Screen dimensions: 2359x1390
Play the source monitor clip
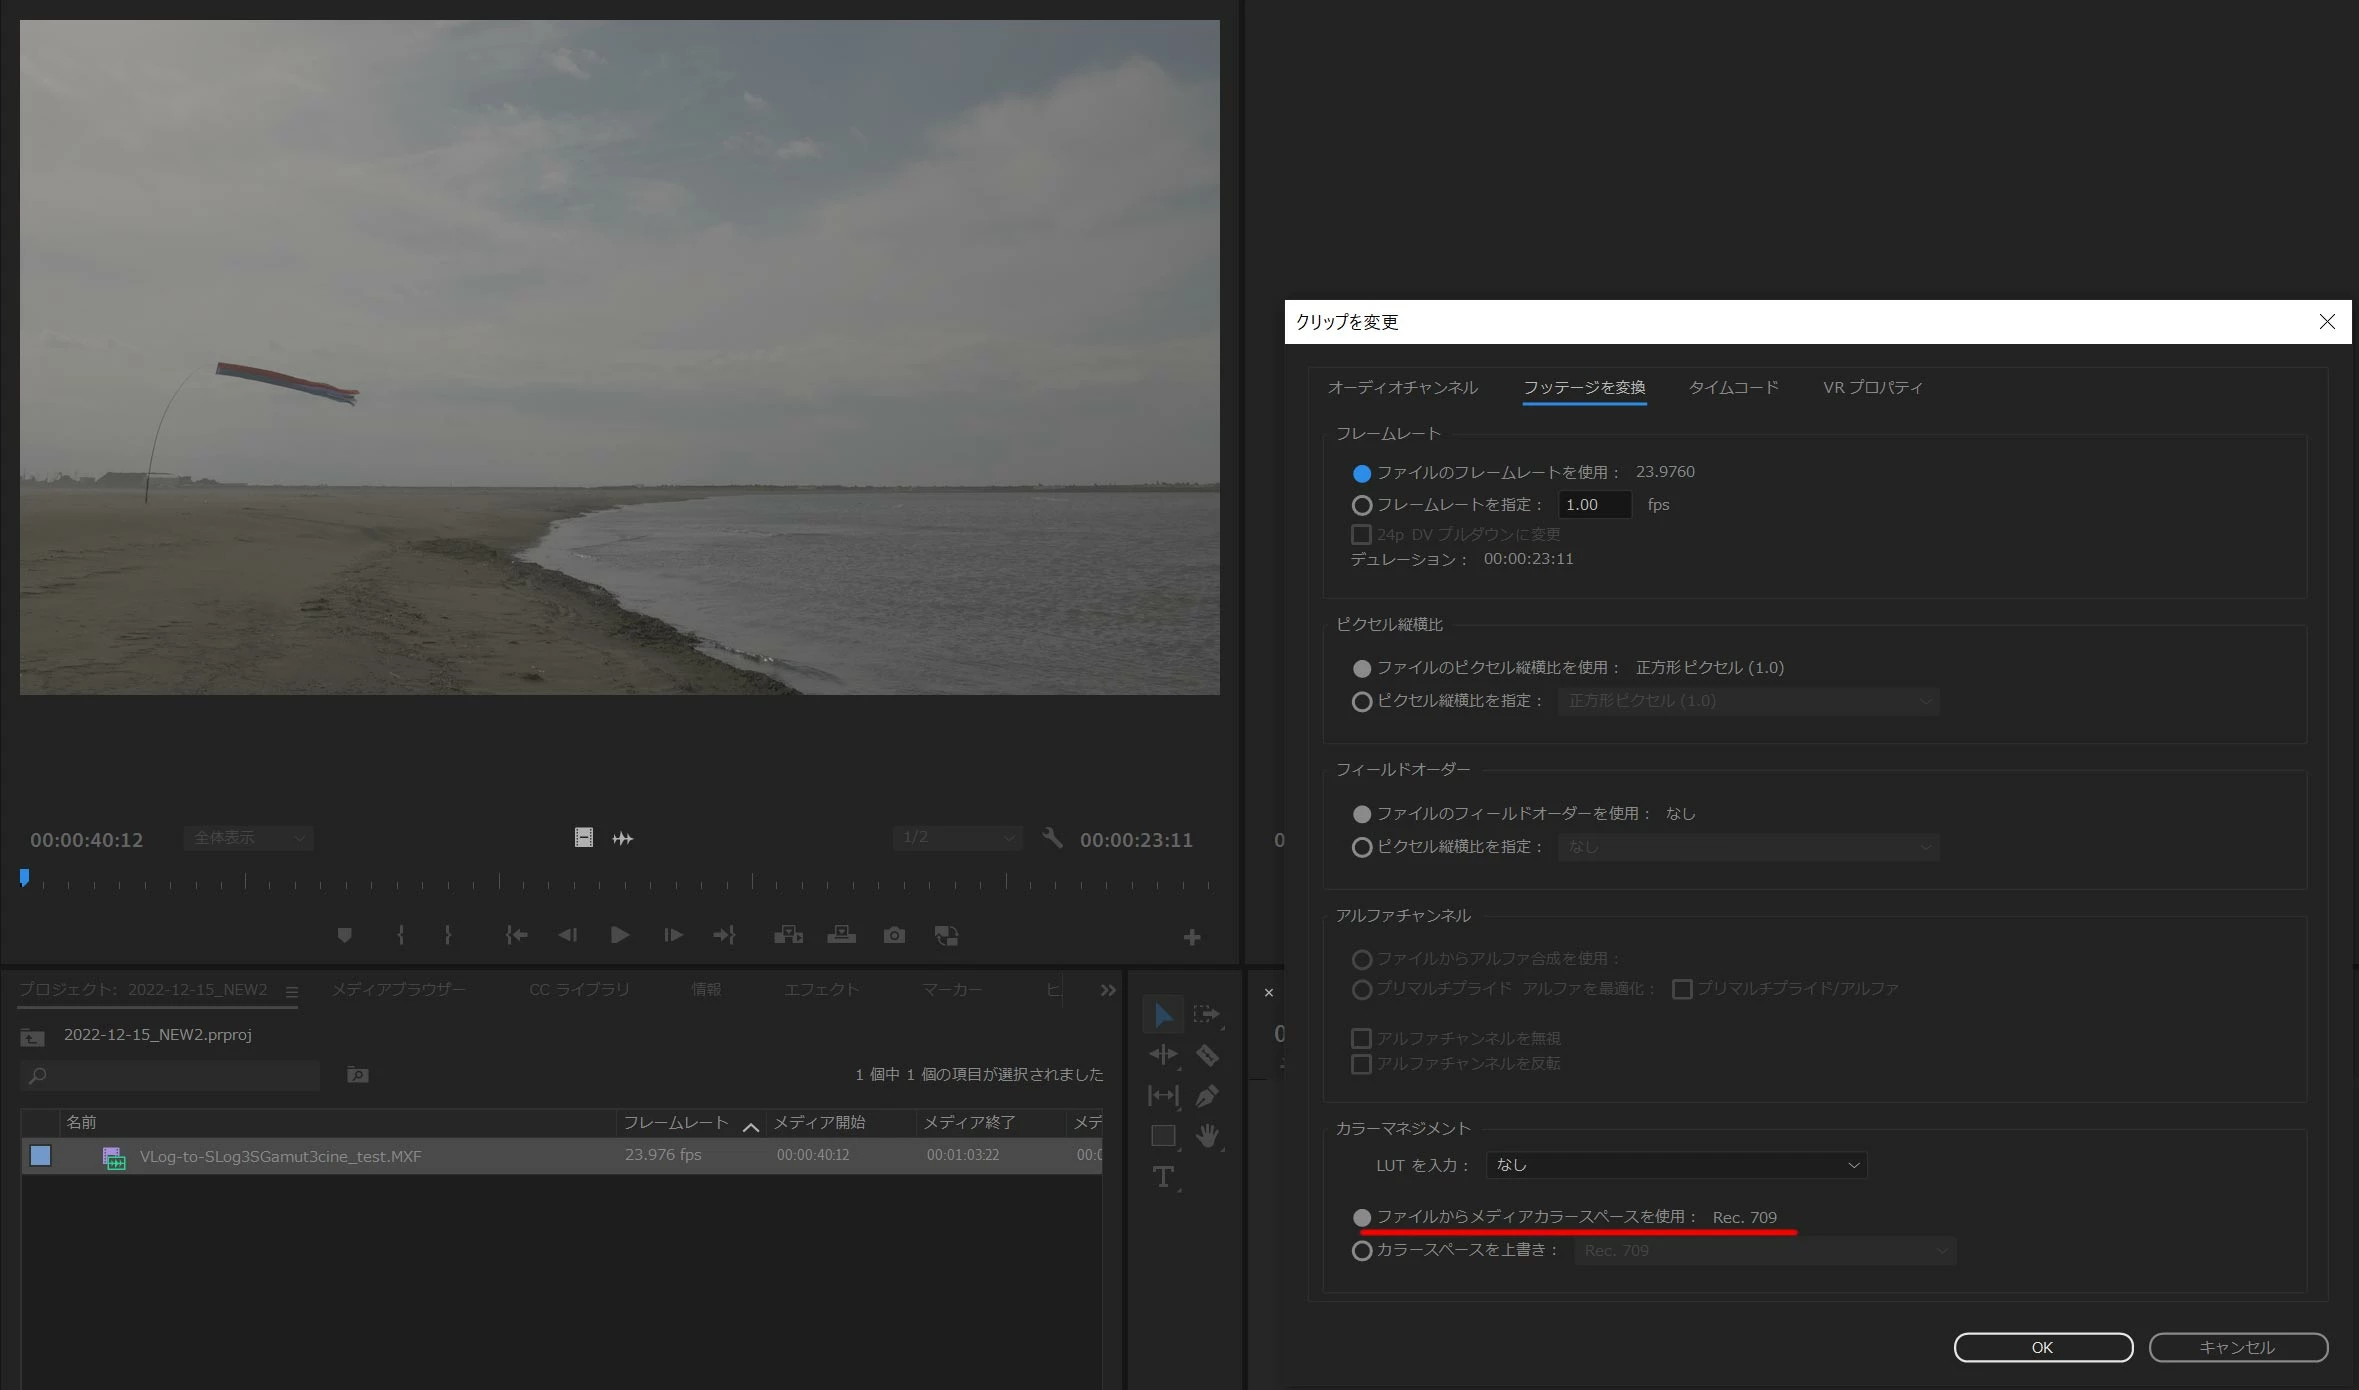pyautogui.click(x=620, y=935)
